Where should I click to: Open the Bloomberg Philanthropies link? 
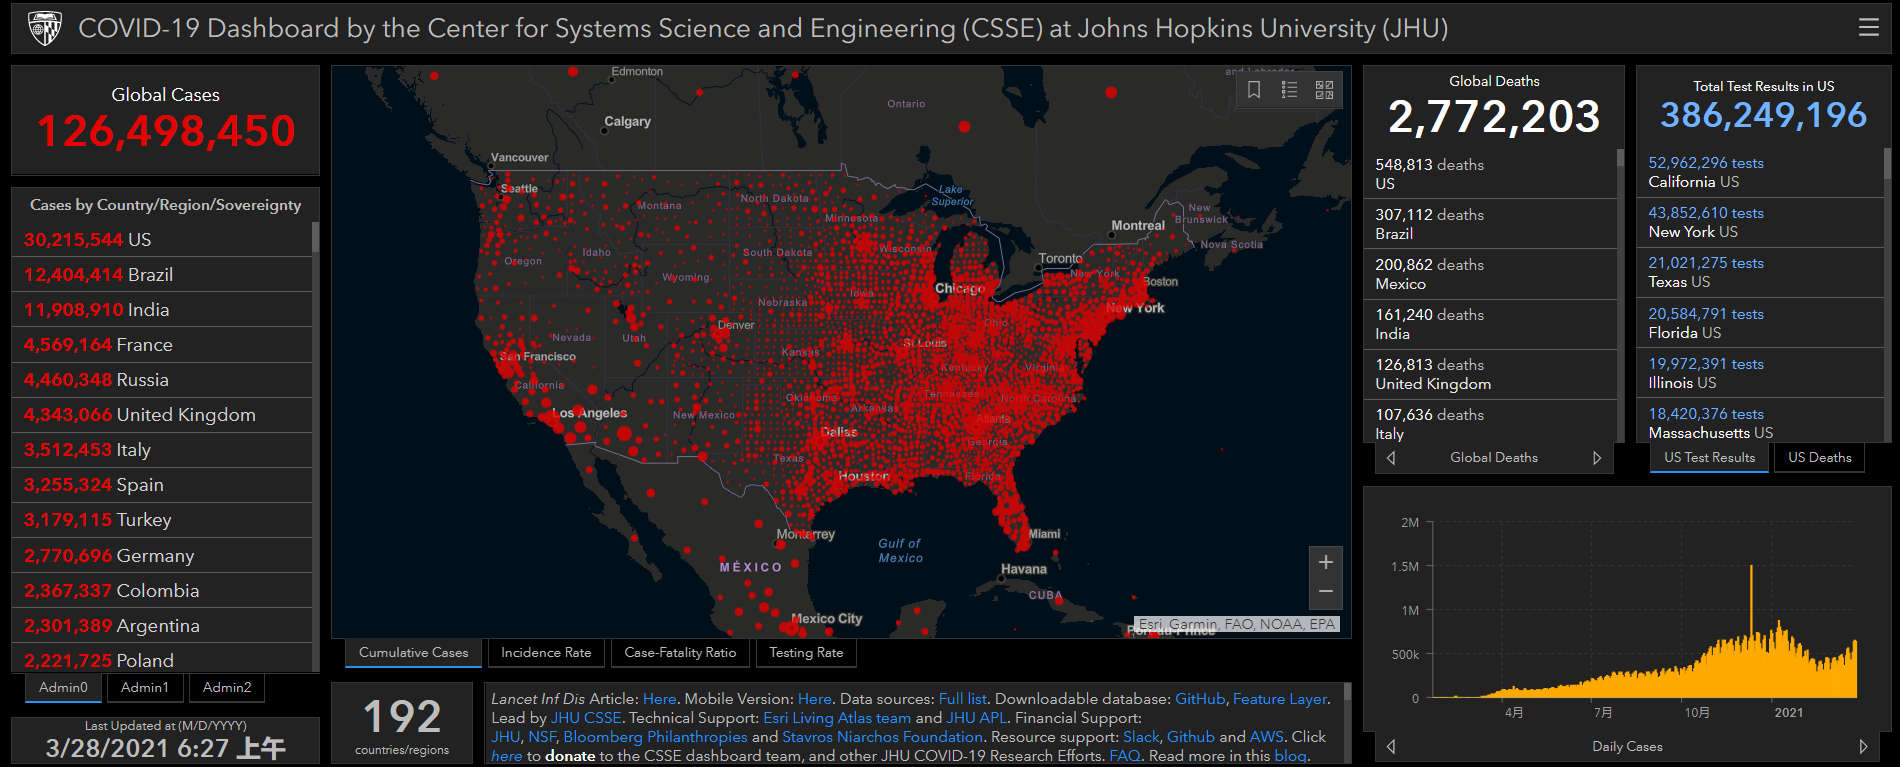pos(655,737)
